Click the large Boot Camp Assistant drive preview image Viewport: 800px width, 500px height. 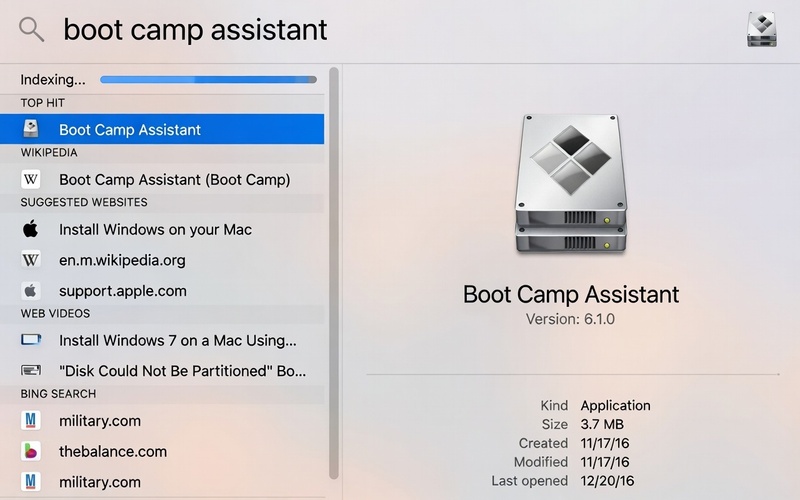pyautogui.click(x=570, y=184)
